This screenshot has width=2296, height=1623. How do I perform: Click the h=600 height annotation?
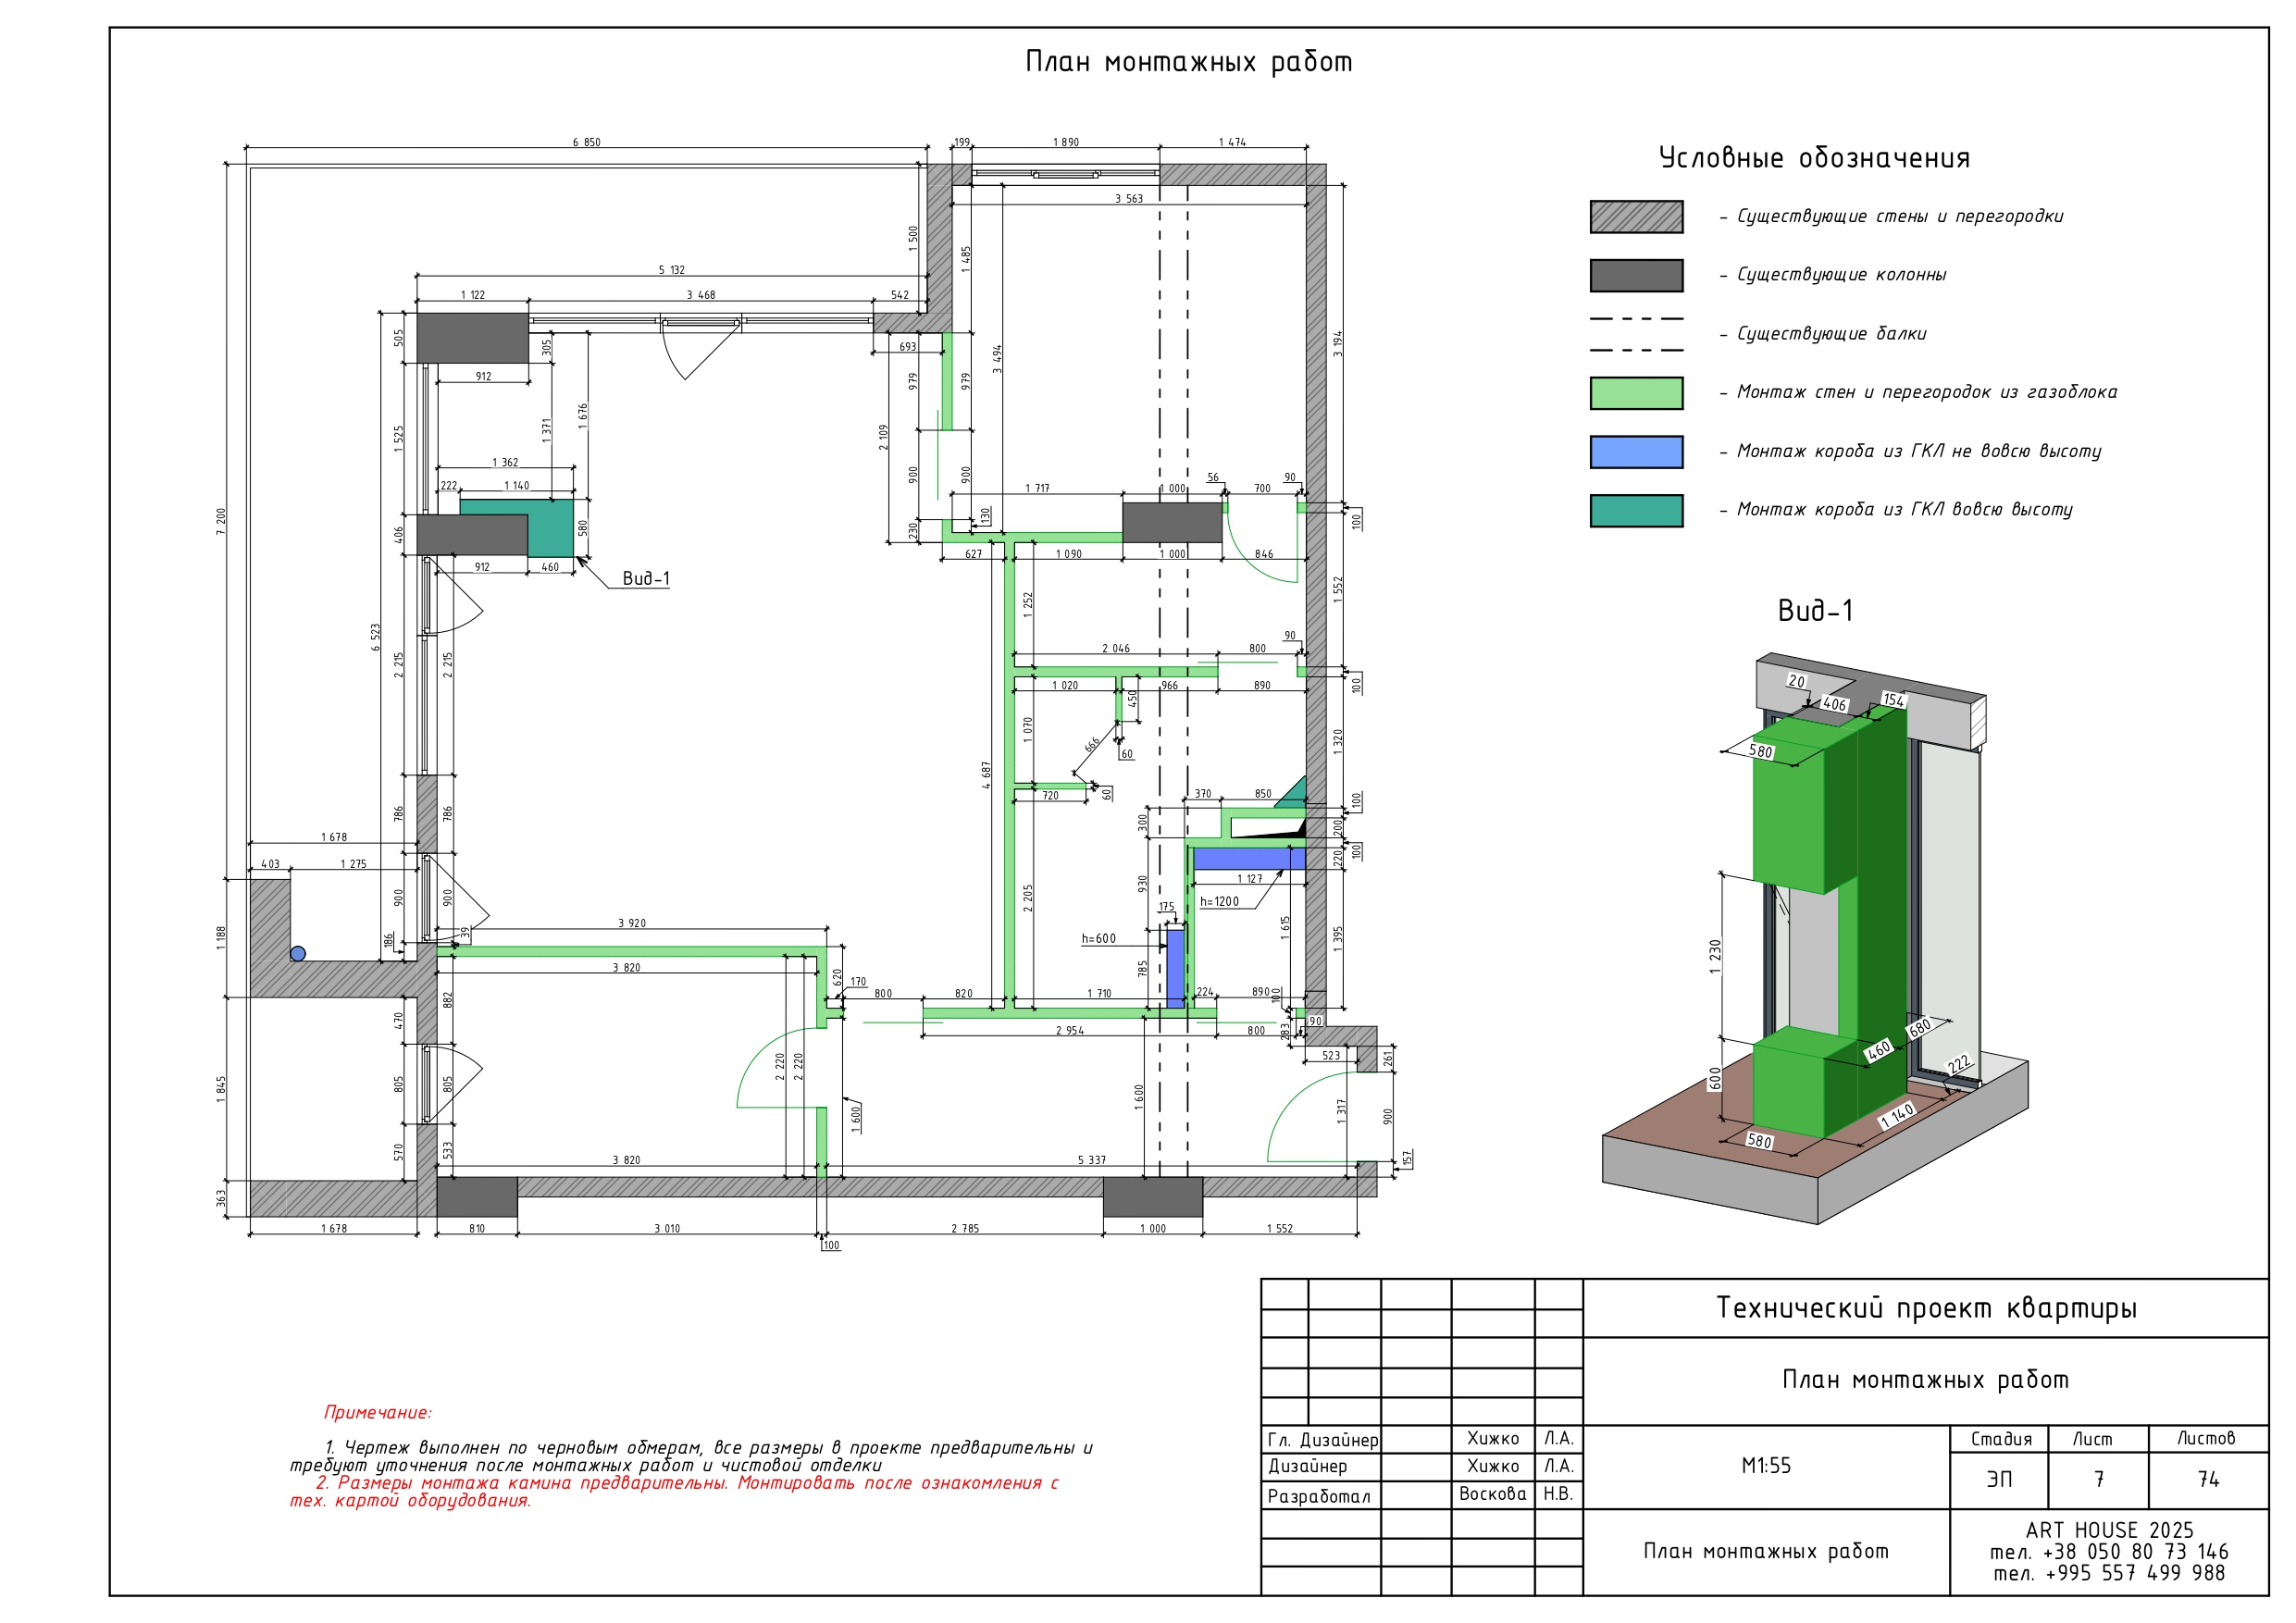(x=1098, y=939)
